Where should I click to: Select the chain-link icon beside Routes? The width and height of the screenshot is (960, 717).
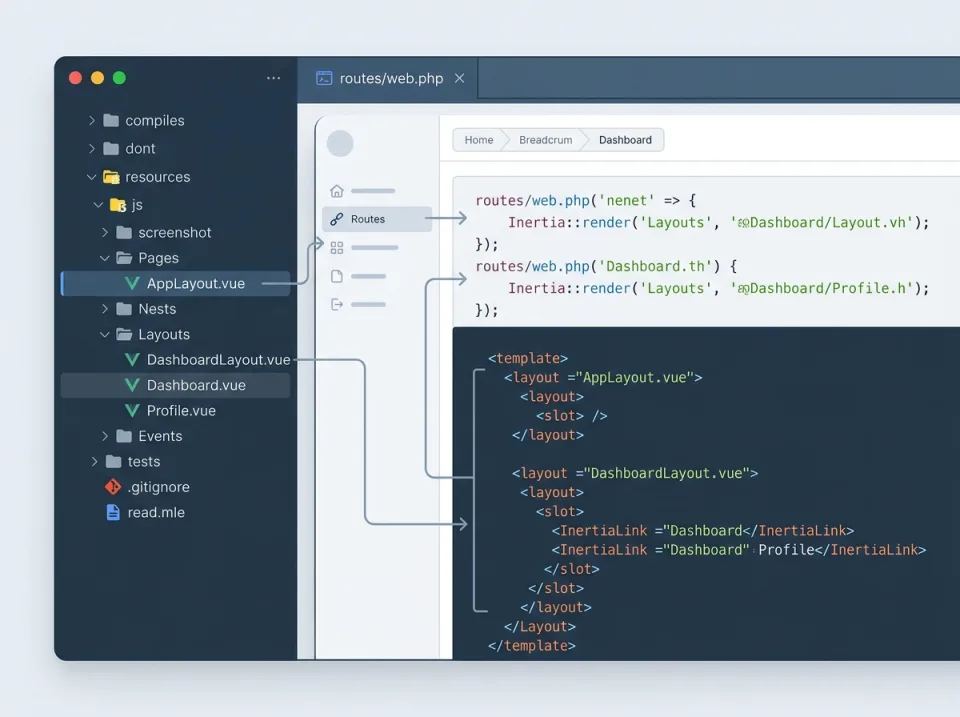[336, 219]
